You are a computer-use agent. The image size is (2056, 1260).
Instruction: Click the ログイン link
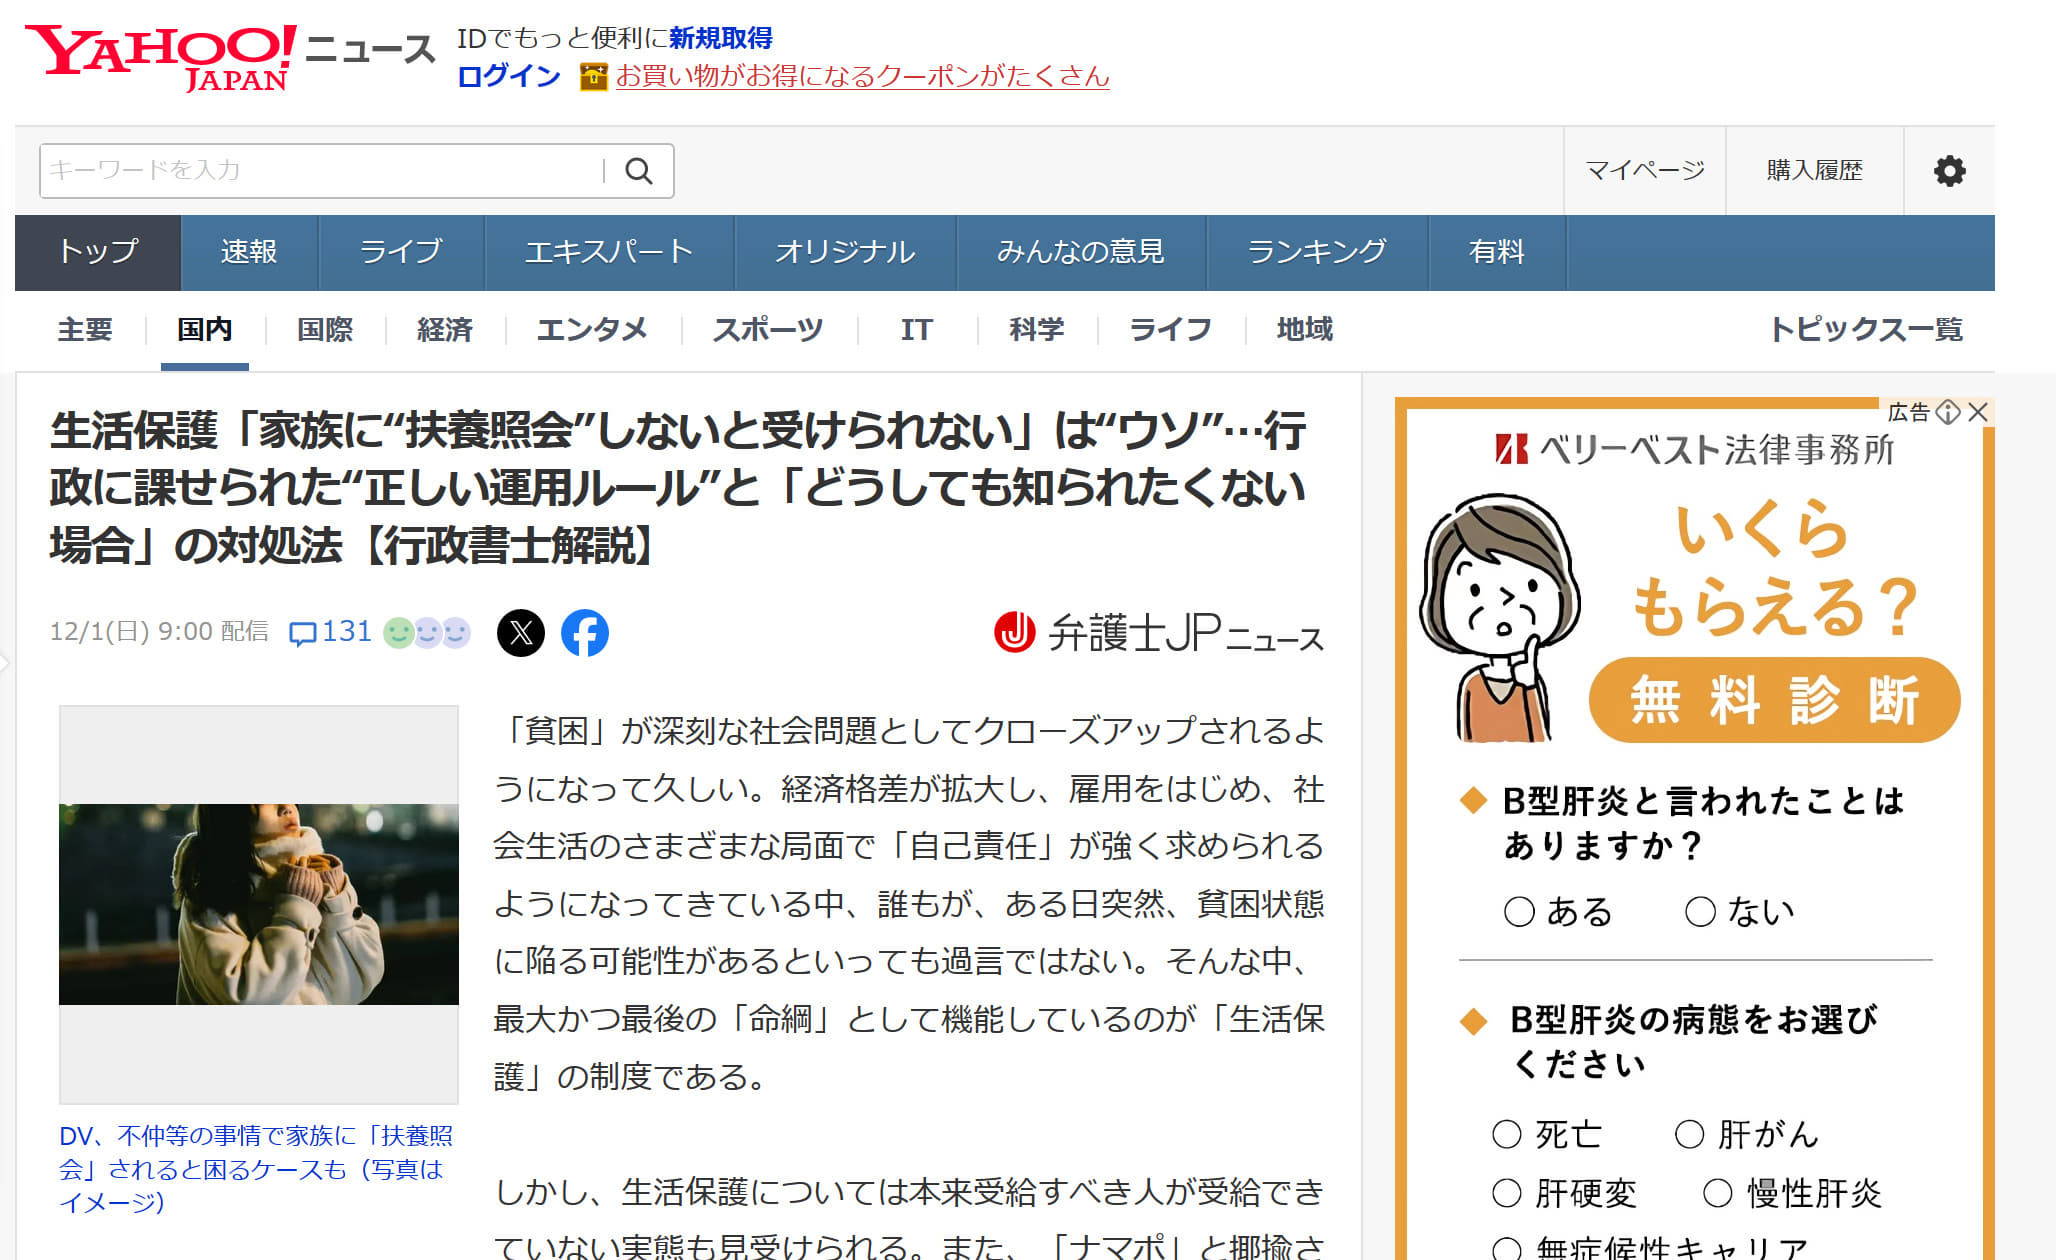[508, 76]
